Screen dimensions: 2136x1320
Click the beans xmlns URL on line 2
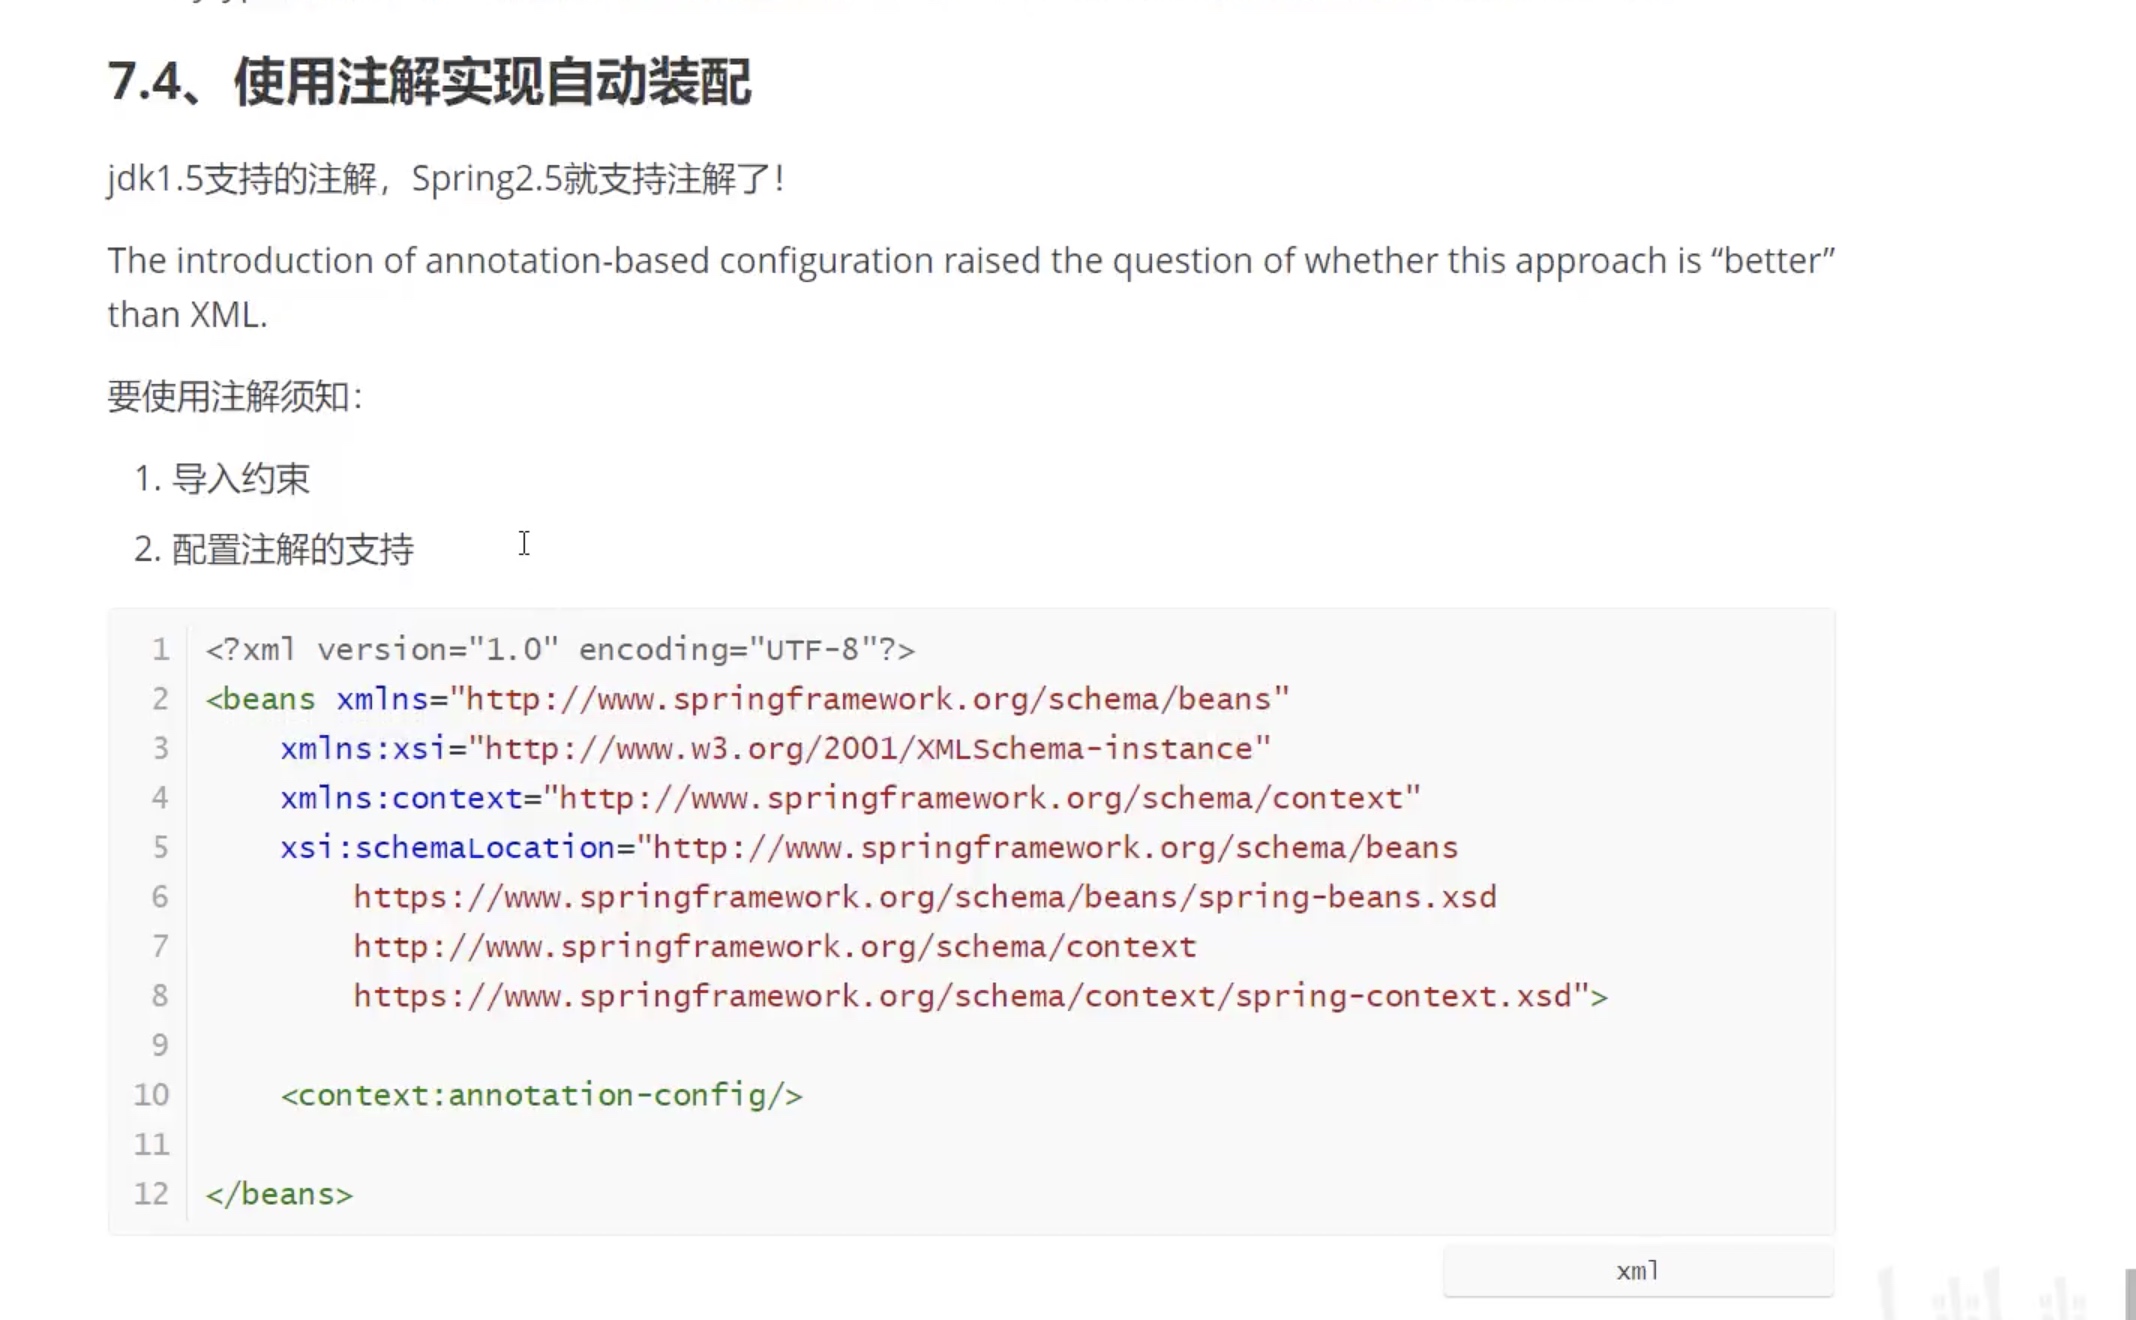point(870,699)
